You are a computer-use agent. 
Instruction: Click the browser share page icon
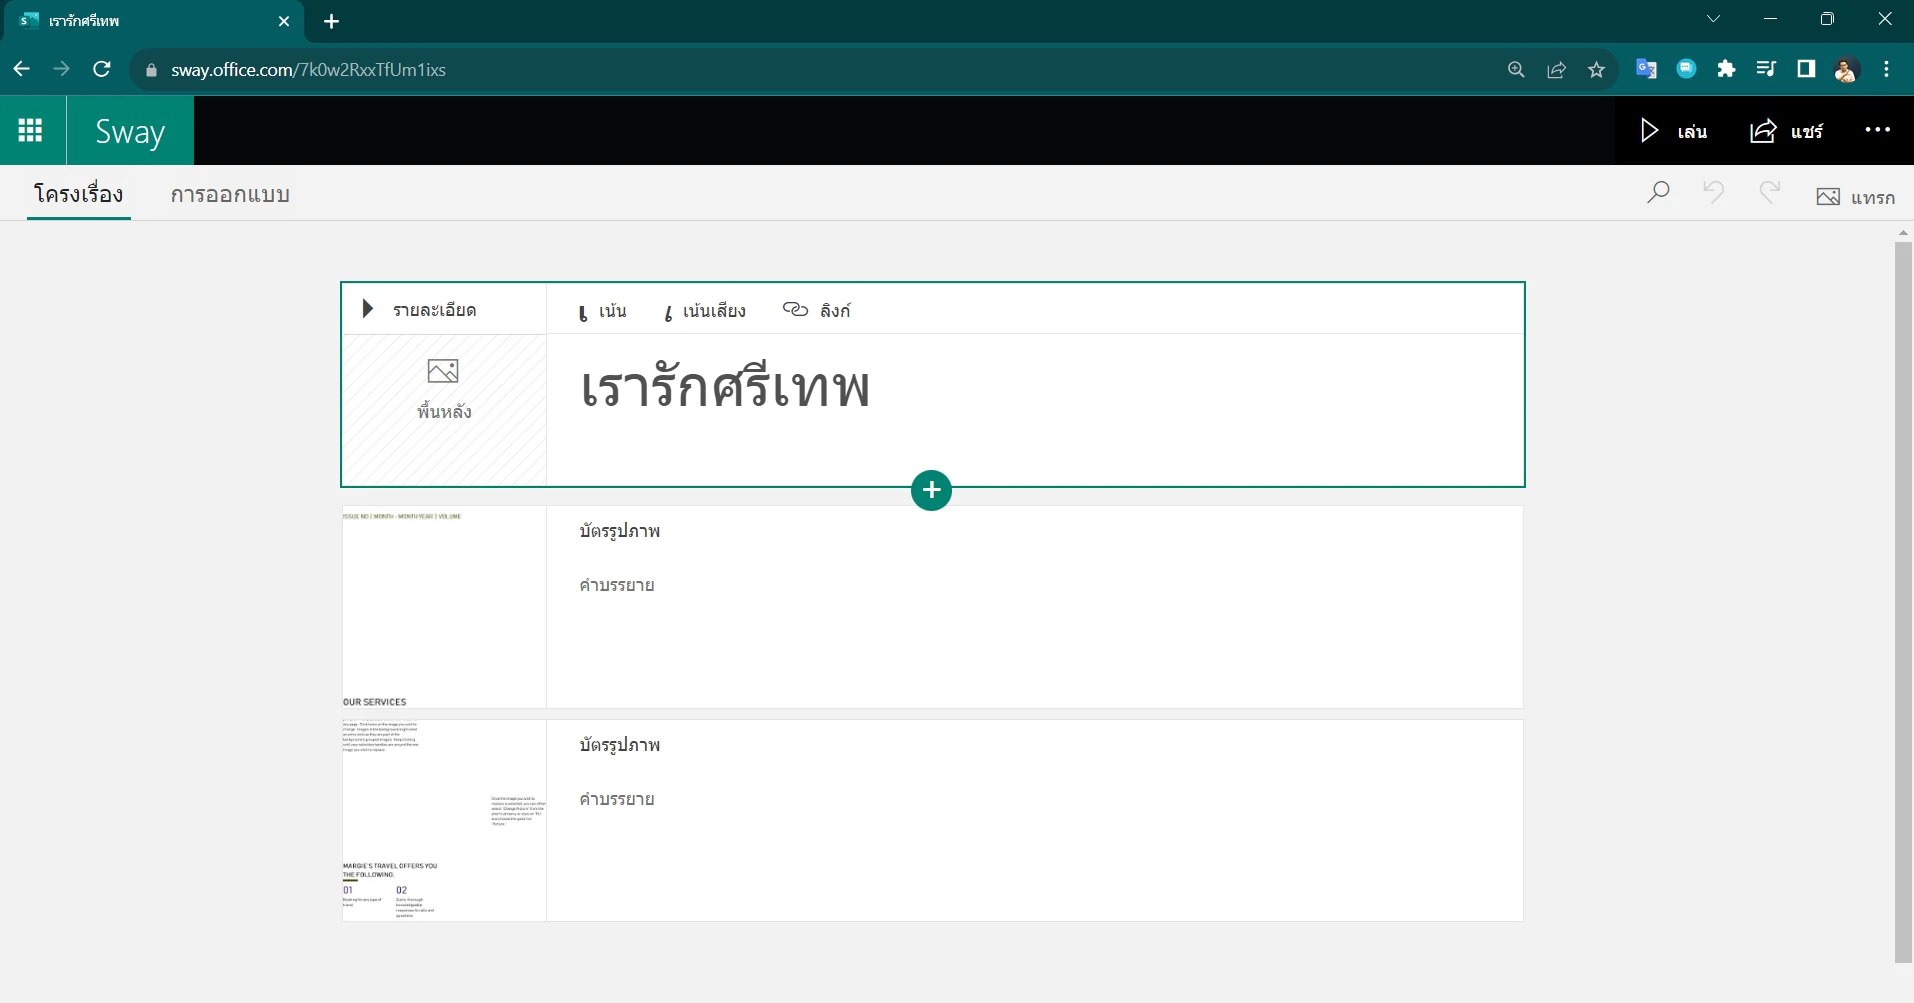pos(1556,69)
